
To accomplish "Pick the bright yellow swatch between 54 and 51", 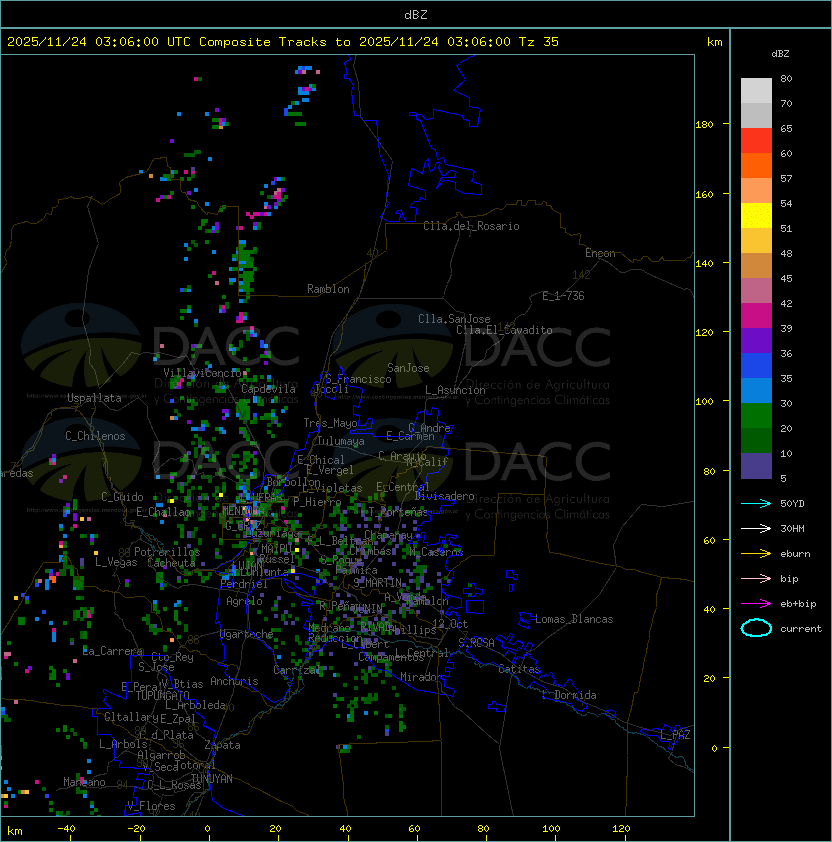I will click(x=756, y=216).
